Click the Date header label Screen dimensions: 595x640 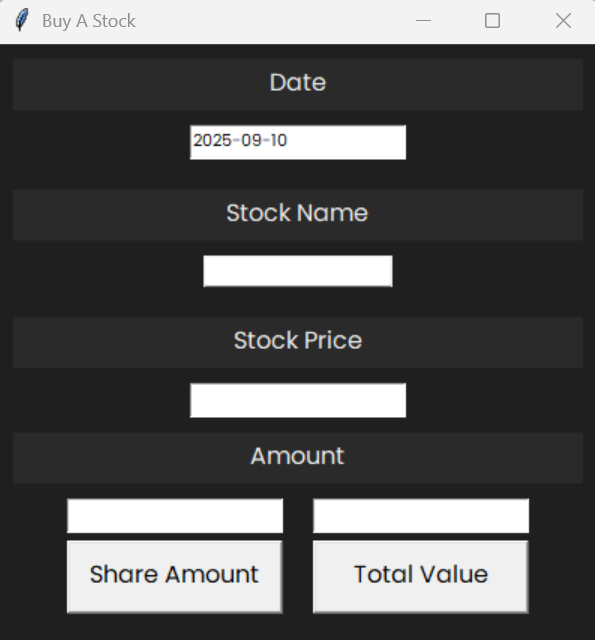(298, 84)
